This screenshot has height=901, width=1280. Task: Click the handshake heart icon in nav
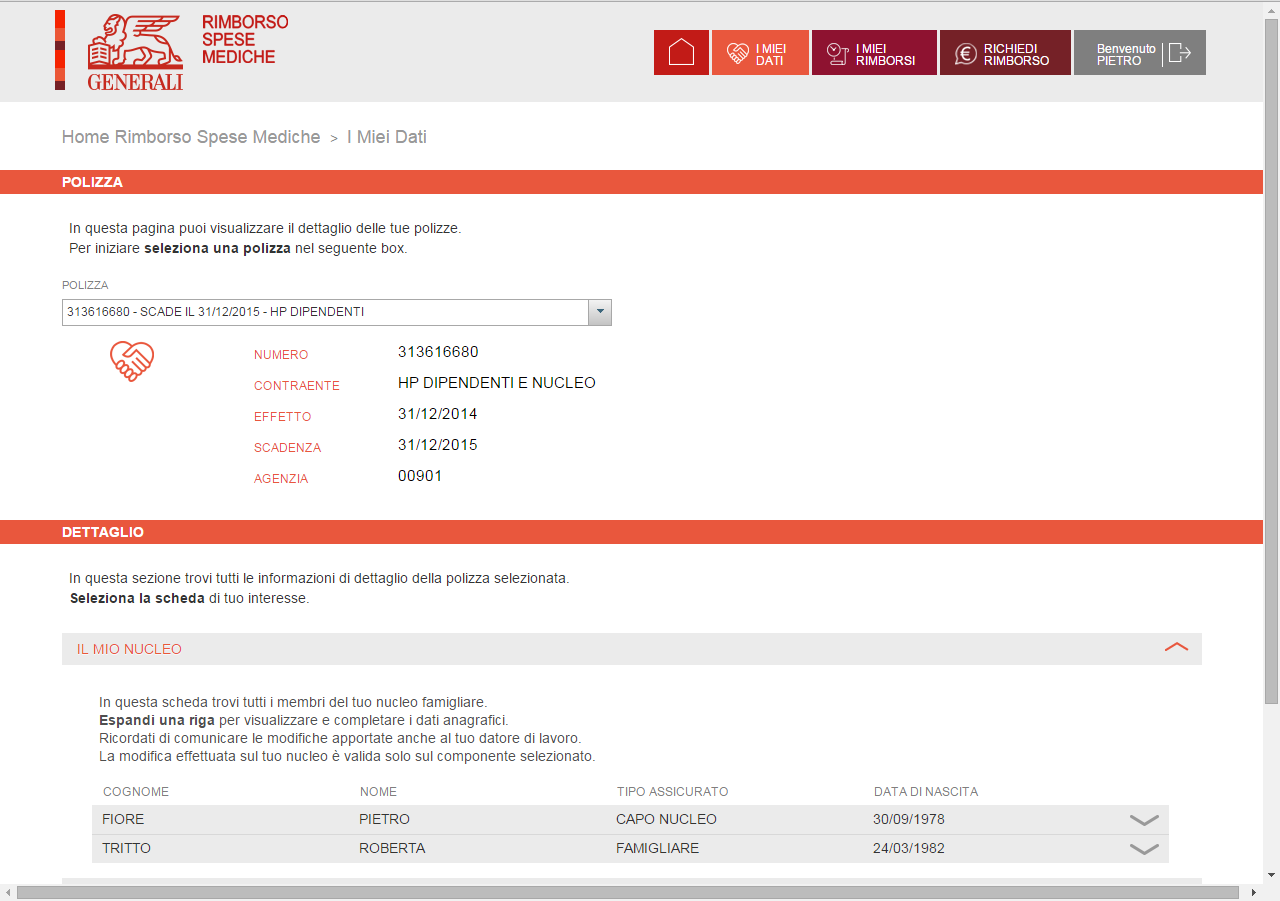pos(738,54)
